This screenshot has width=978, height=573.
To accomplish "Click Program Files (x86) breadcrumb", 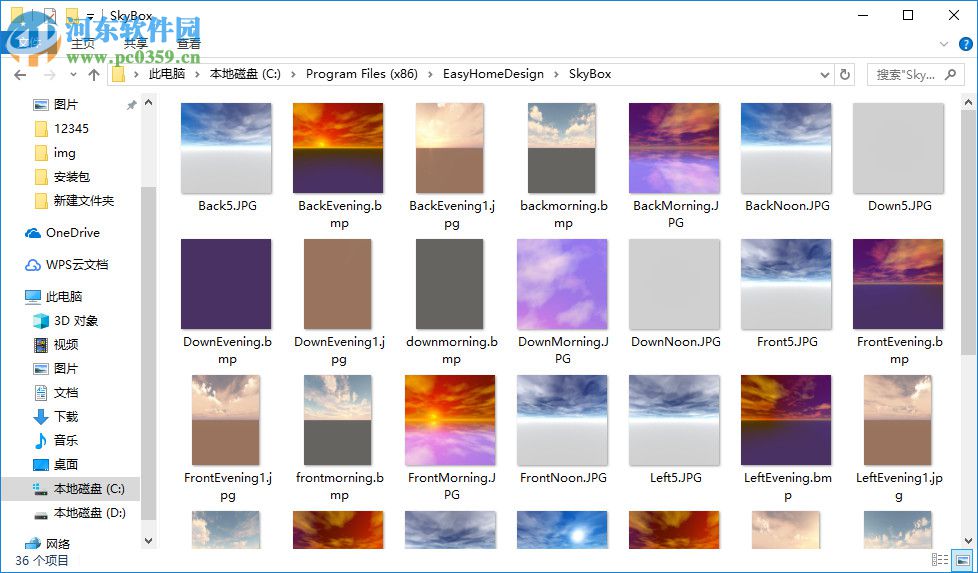I will tap(362, 74).
